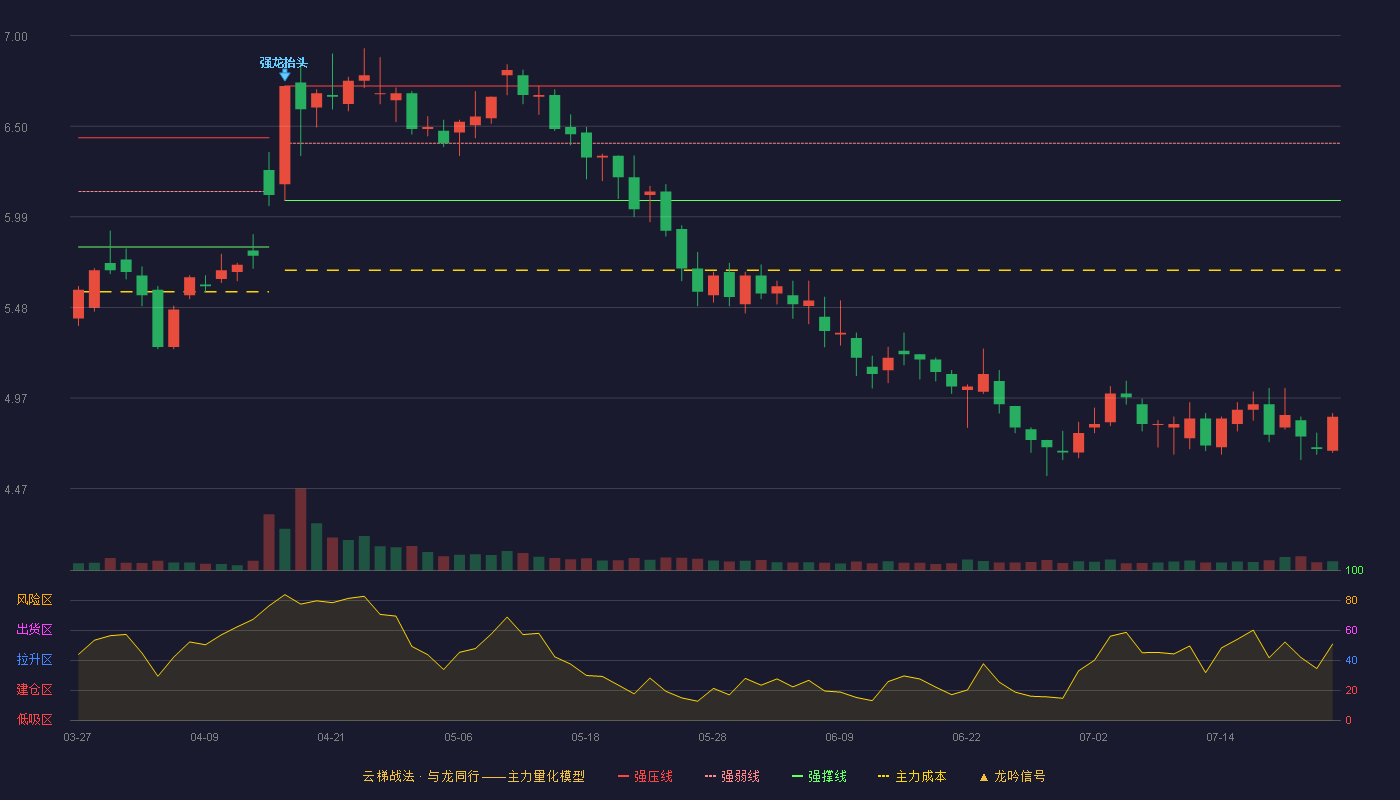
Task: Click the 07-14 date label
Action: point(1220,737)
